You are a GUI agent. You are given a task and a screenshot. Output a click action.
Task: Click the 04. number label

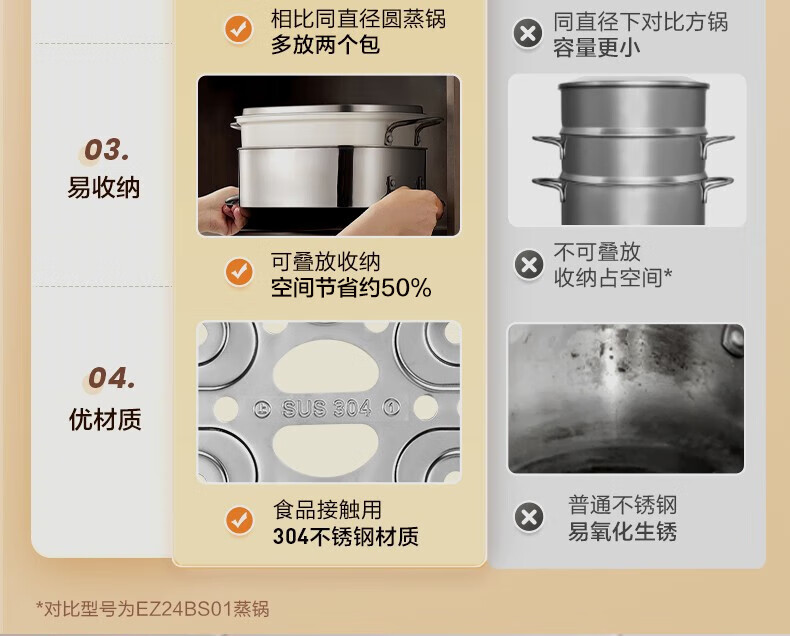(x=112, y=377)
